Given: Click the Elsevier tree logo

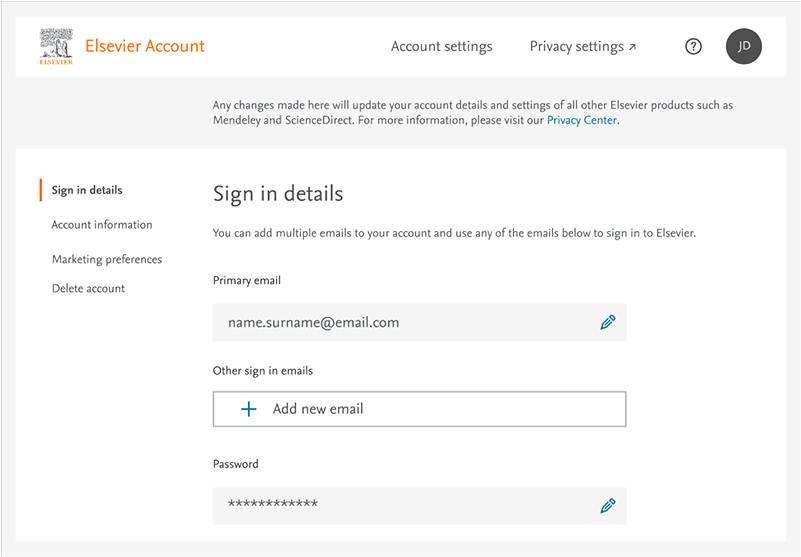Looking at the screenshot, I should click(56, 46).
